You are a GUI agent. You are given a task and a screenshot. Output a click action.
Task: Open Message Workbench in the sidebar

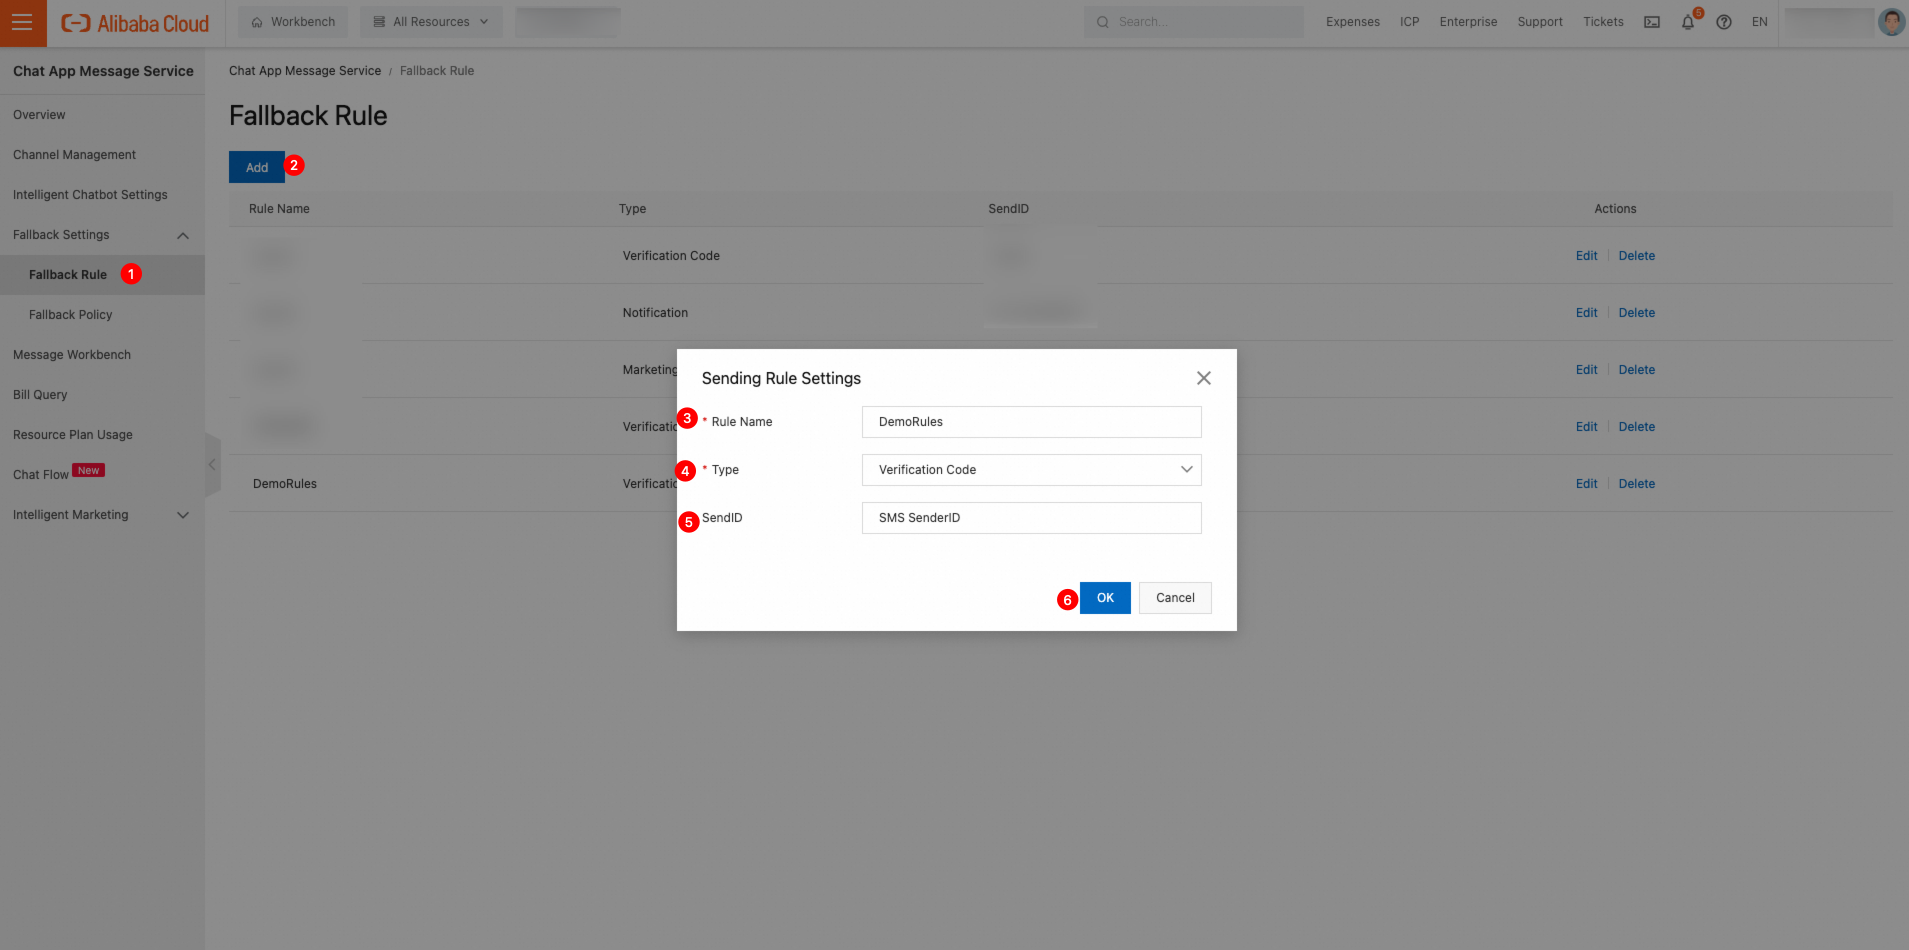tap(72, 355)
